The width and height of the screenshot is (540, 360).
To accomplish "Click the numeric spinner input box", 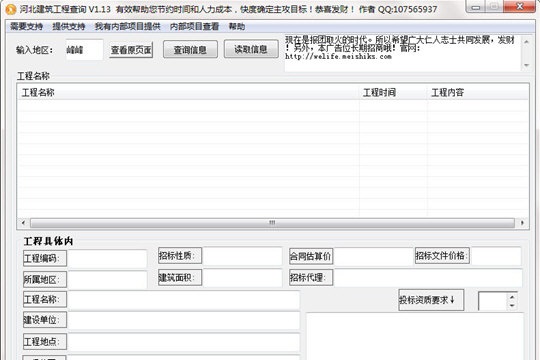I will coord(493,301).
